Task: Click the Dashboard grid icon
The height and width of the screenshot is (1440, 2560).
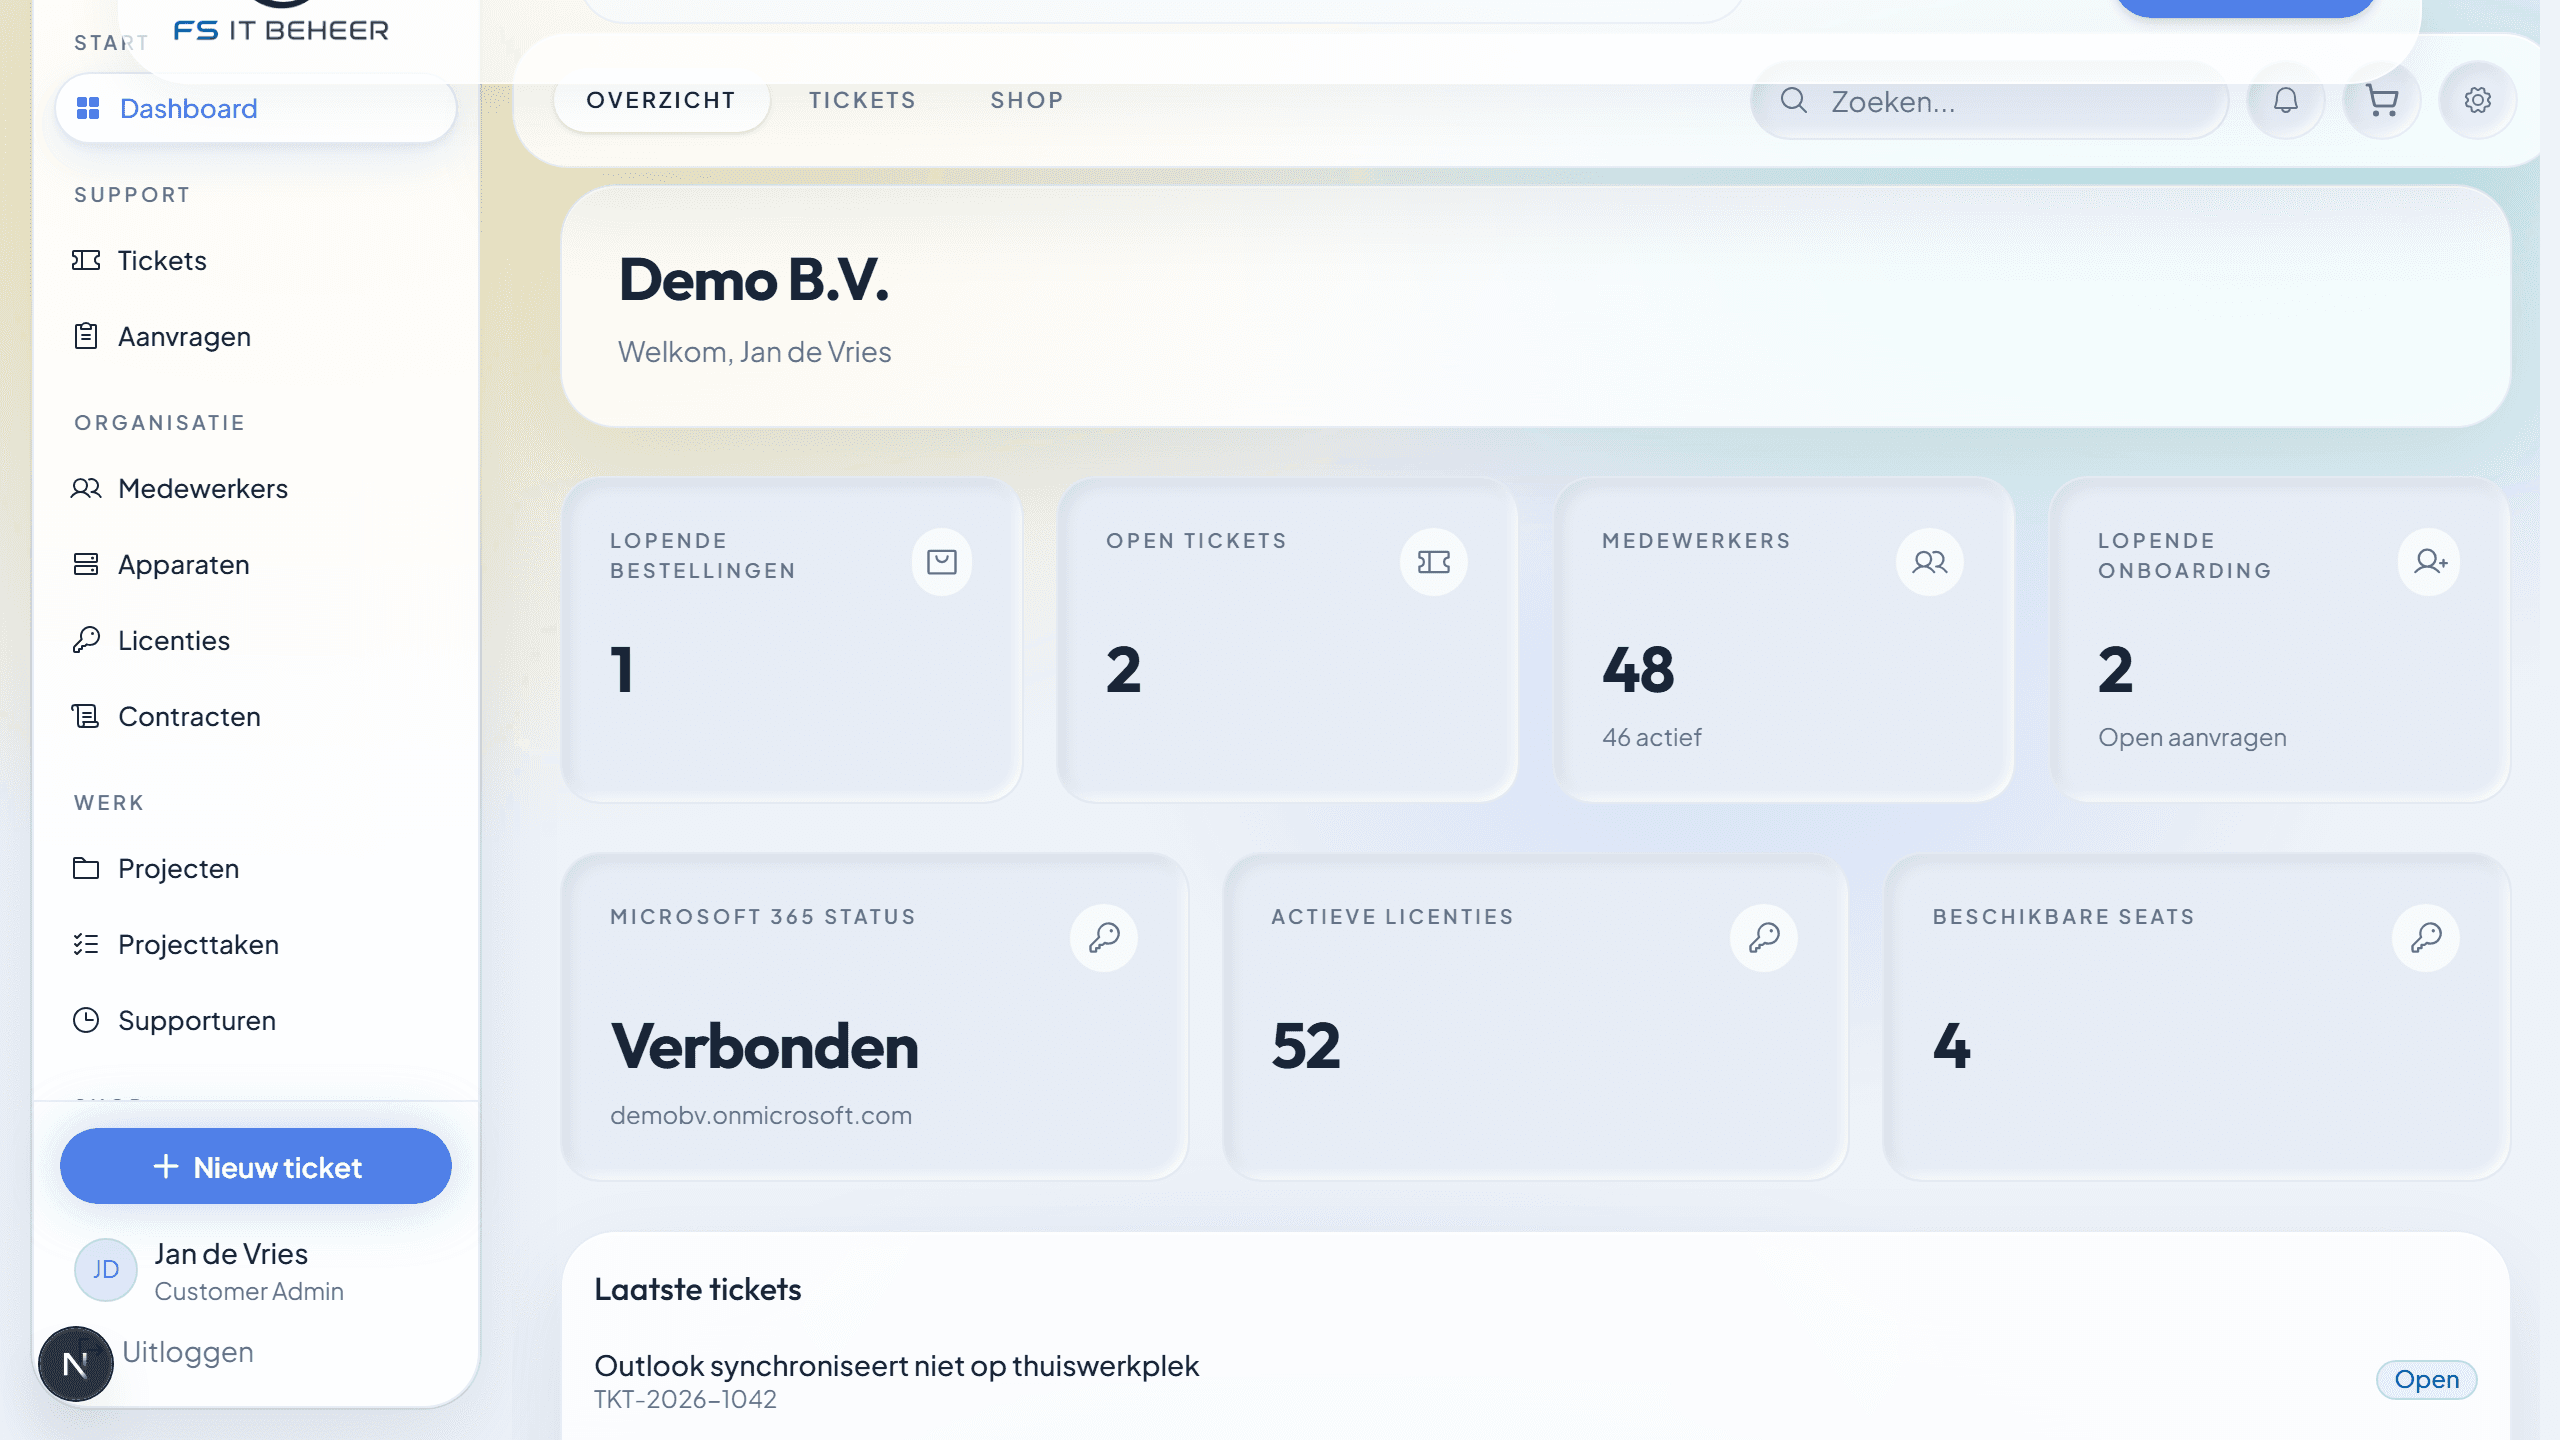Action: [x=88, y=108]
